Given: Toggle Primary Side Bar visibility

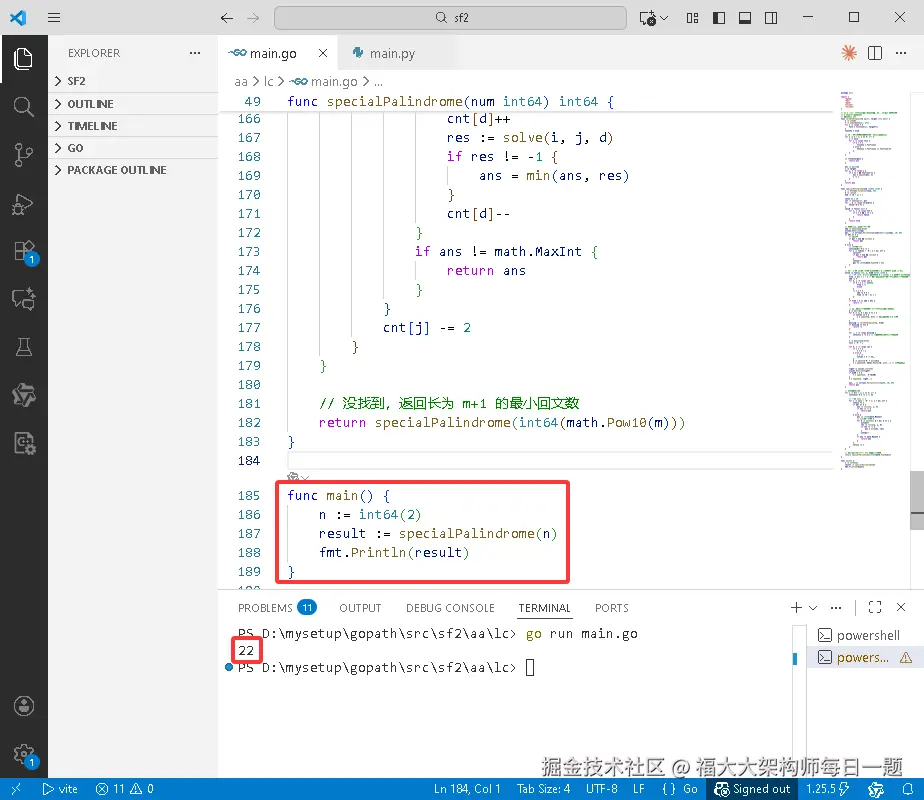Looking at the screenshot, I should [719, 18].
